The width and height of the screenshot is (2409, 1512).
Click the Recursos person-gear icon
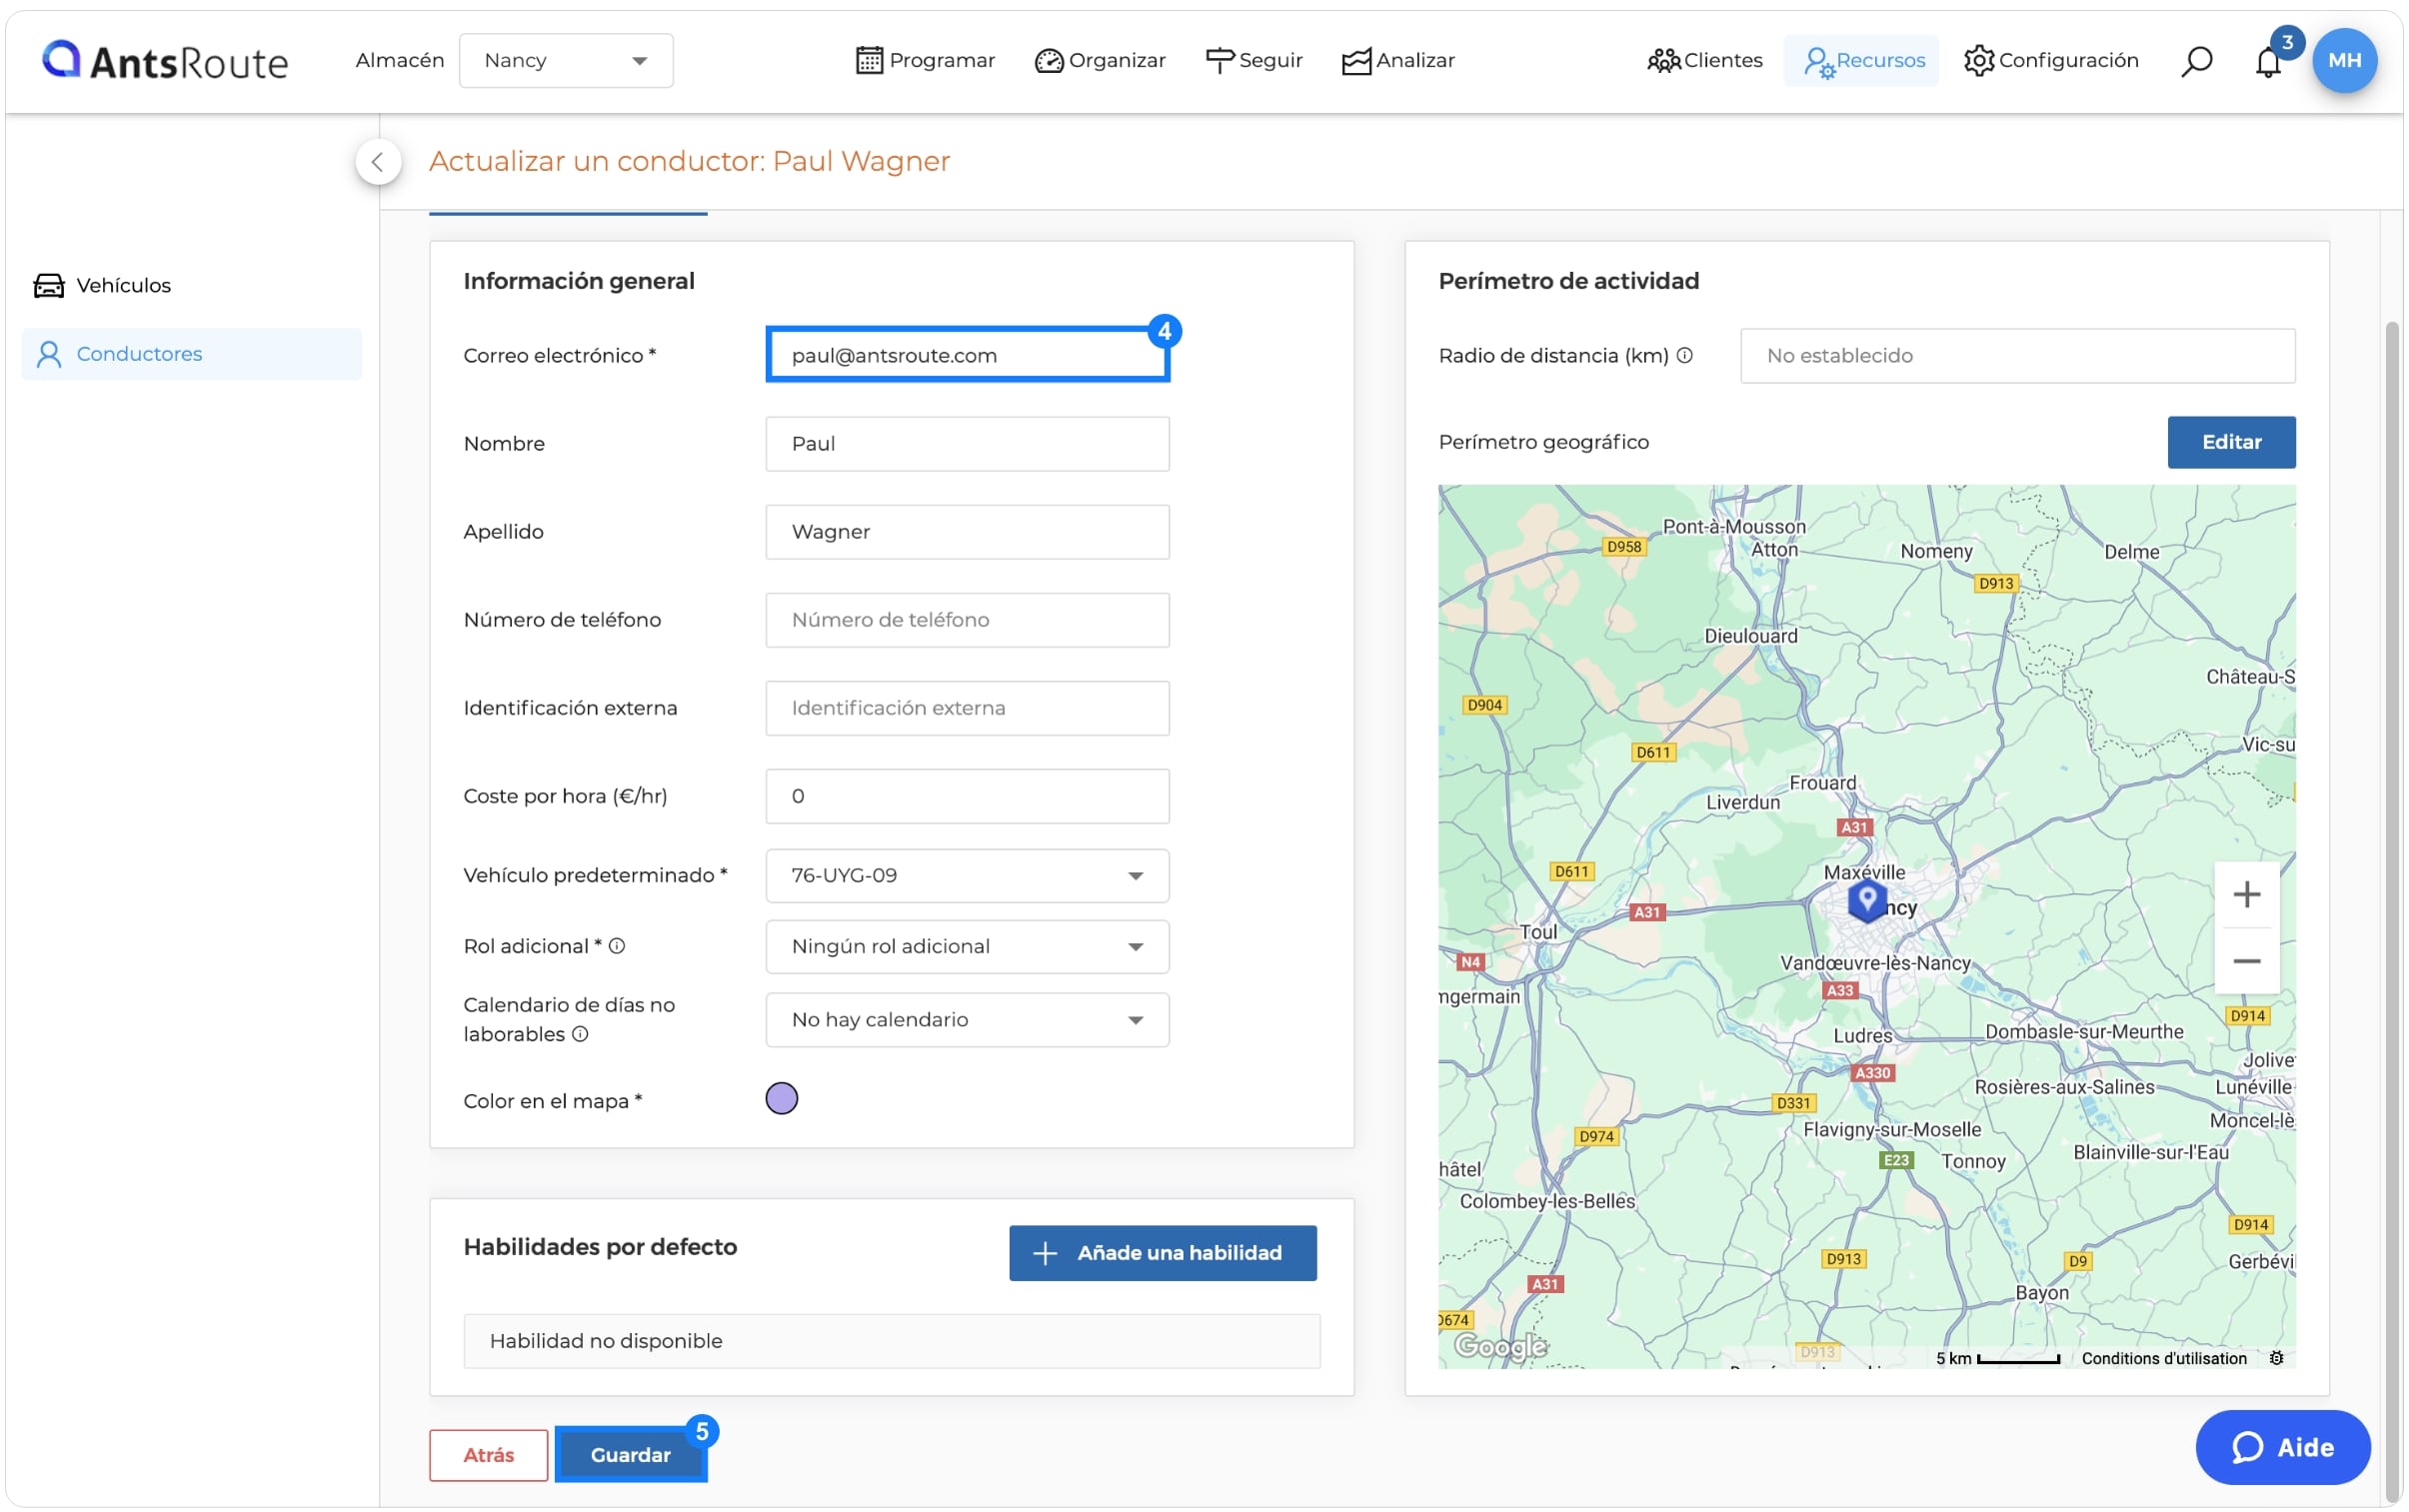pyautogui.click(x=1818, y=62)
